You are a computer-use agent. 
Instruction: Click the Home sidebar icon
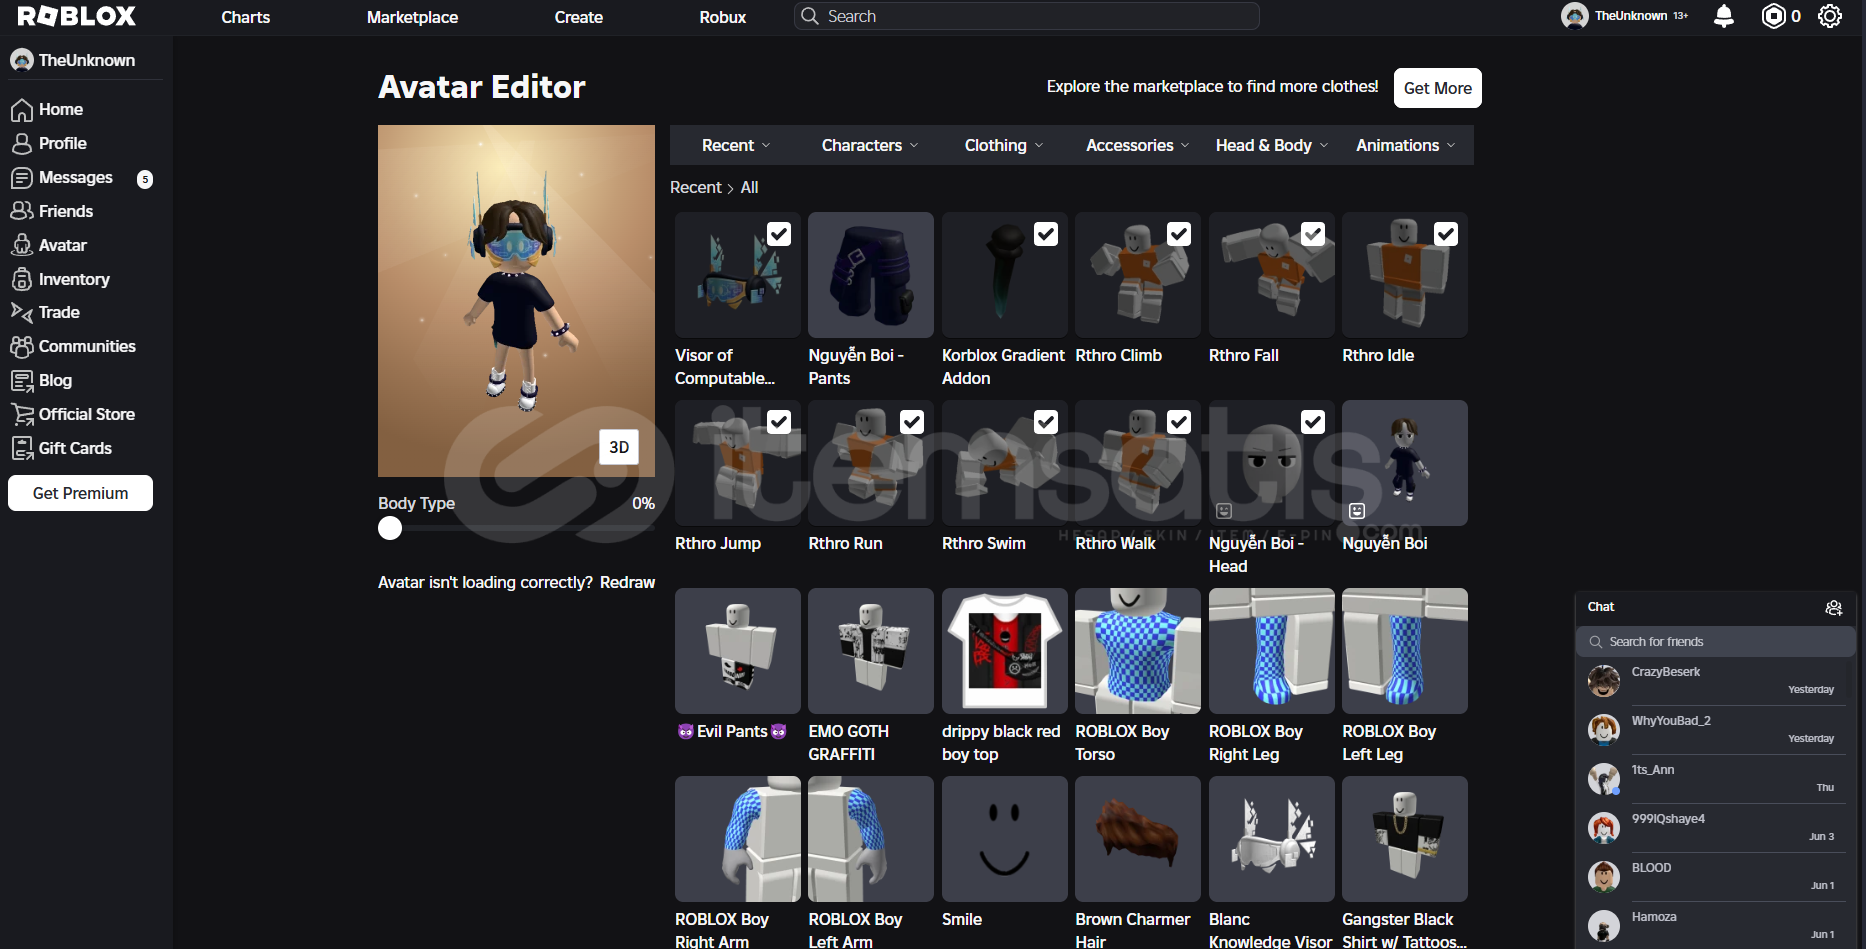(22, 110)
